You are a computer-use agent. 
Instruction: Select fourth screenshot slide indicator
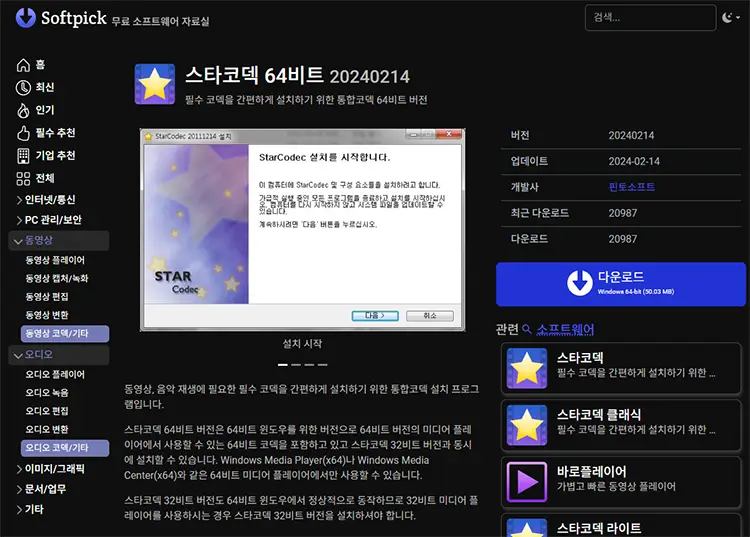(323, 365)
